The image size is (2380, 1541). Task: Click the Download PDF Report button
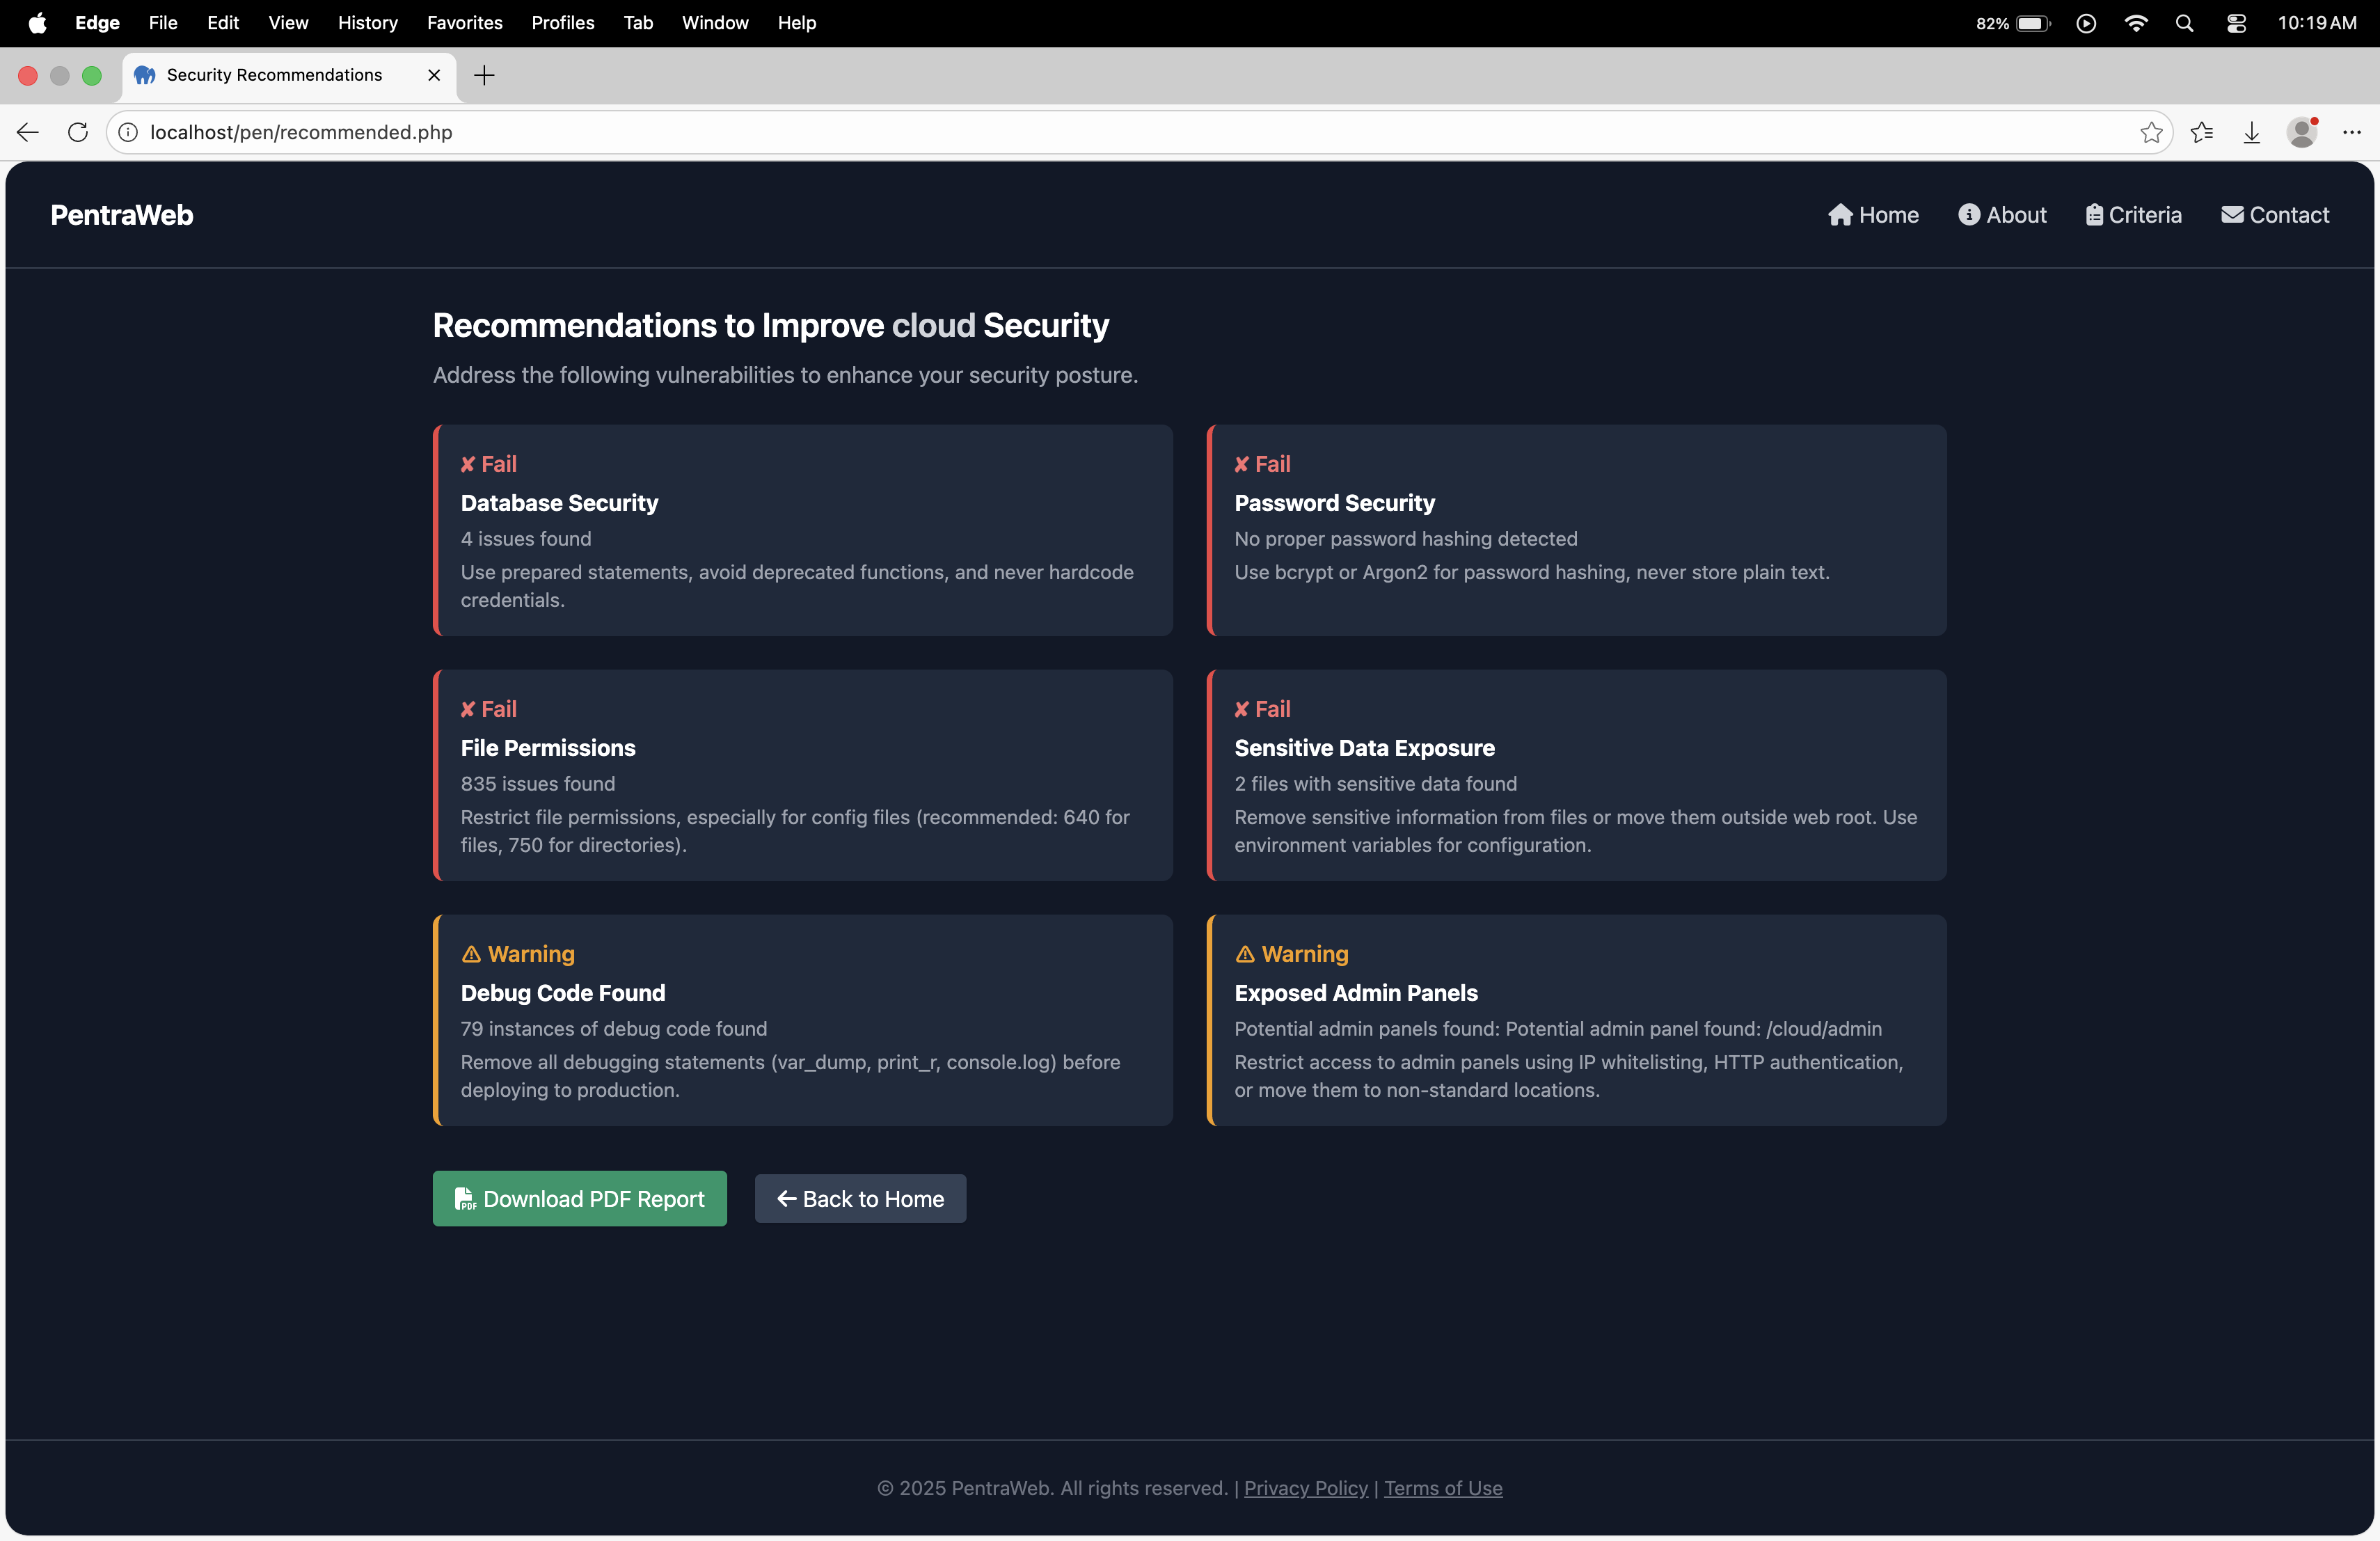coord(579,1198)
